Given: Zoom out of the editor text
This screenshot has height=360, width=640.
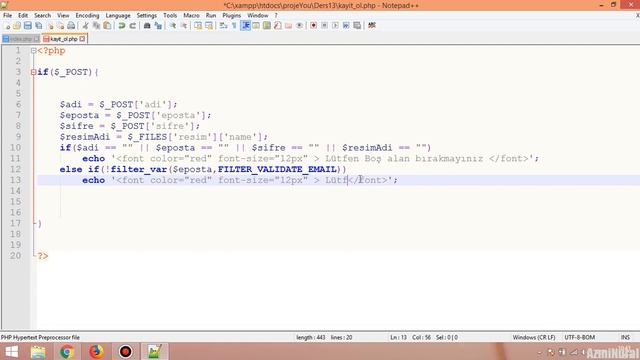Looking at the screenshot, I should coord(184,26).
